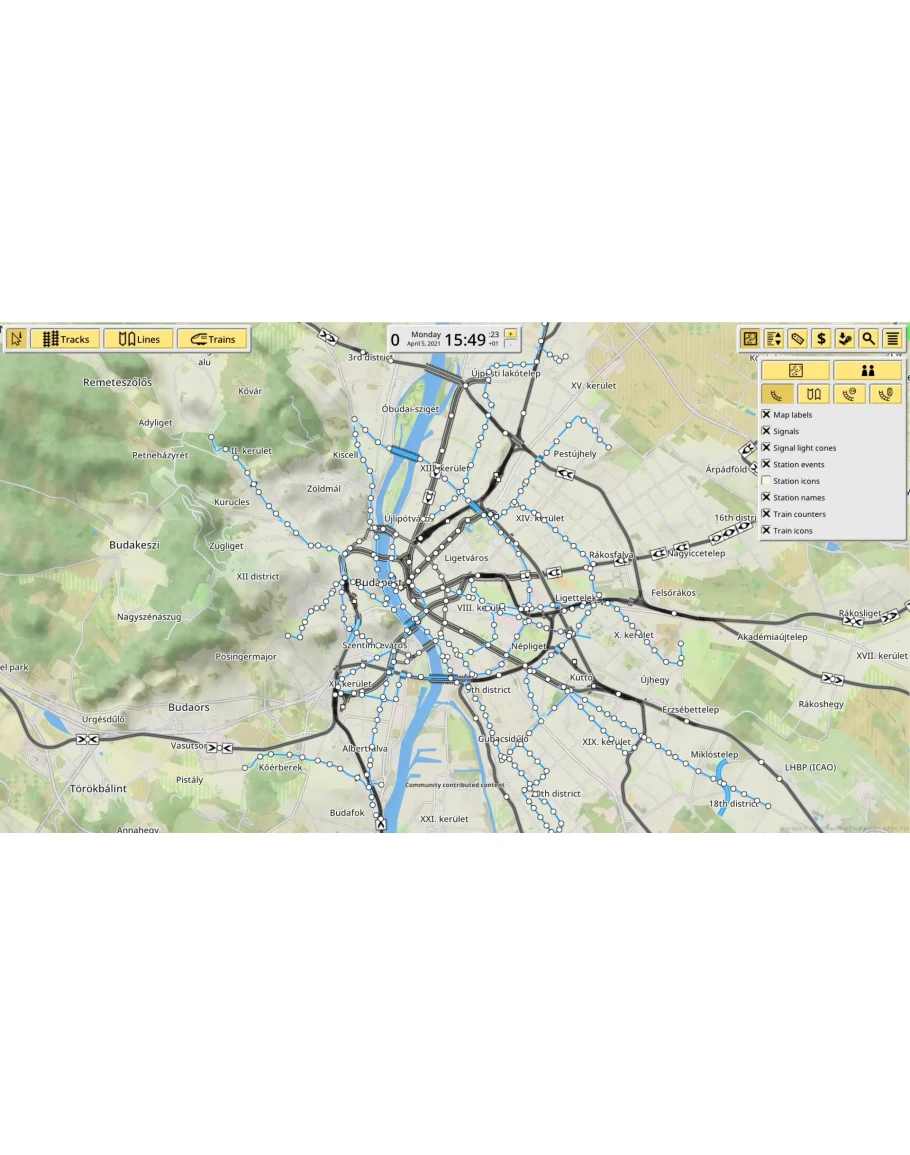Screen dimensions: 910x1155
Task: Open the main menu hamburger icon
Action: pos(892,339)
